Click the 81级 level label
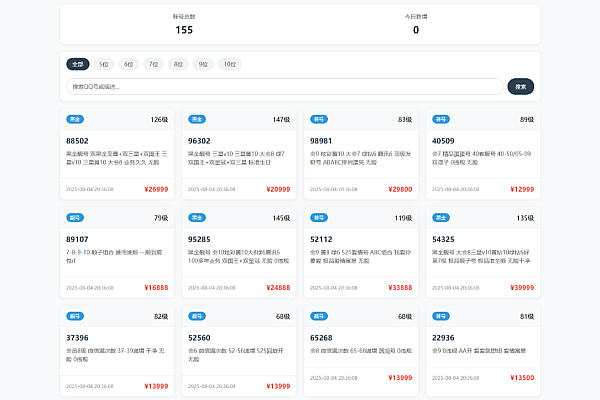The height and width of the screenshot is (400, 600). coord(527,317)
